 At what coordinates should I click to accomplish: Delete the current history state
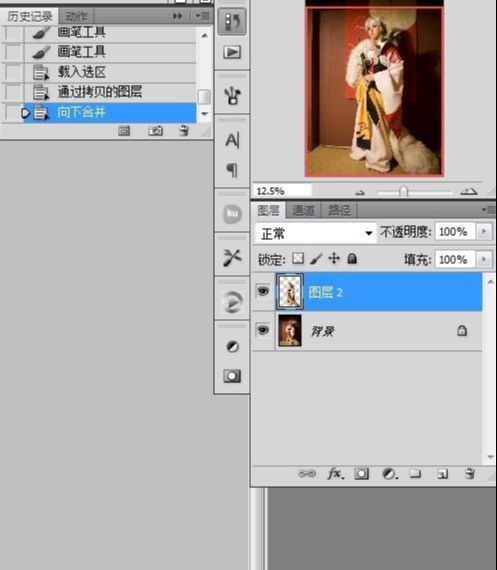tap(184, 131)
